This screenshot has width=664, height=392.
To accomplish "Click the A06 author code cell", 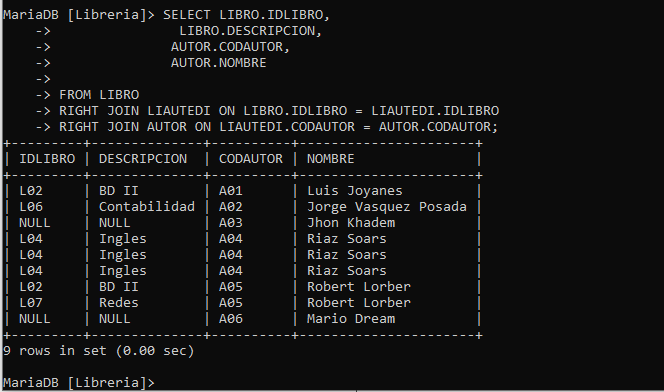I will [230, 319].
